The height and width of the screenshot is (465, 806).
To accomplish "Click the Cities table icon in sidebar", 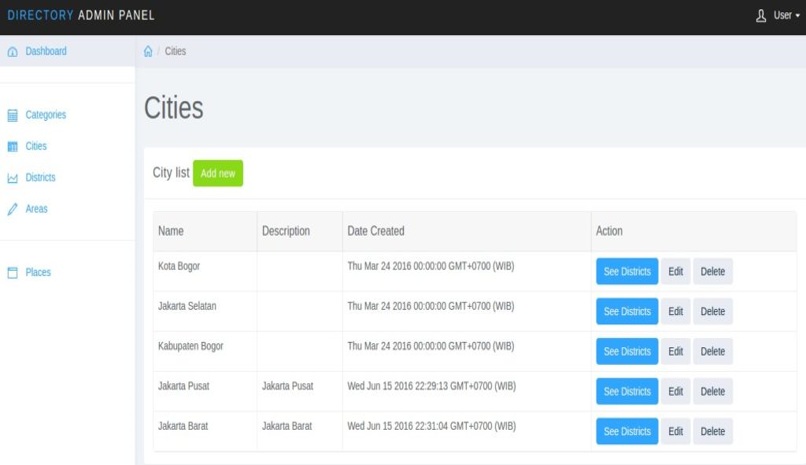I will click(13, 147).
